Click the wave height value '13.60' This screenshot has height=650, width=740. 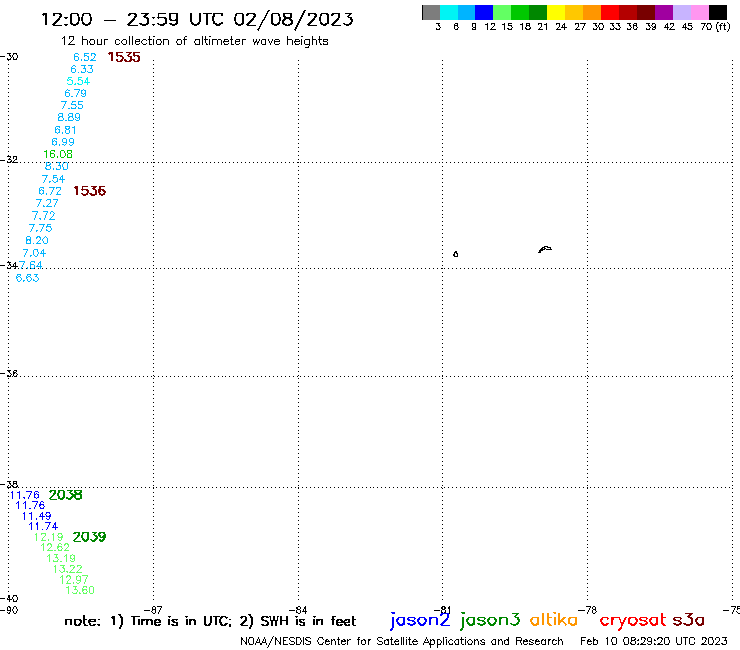pyautogui.click(x=80, y=590)
